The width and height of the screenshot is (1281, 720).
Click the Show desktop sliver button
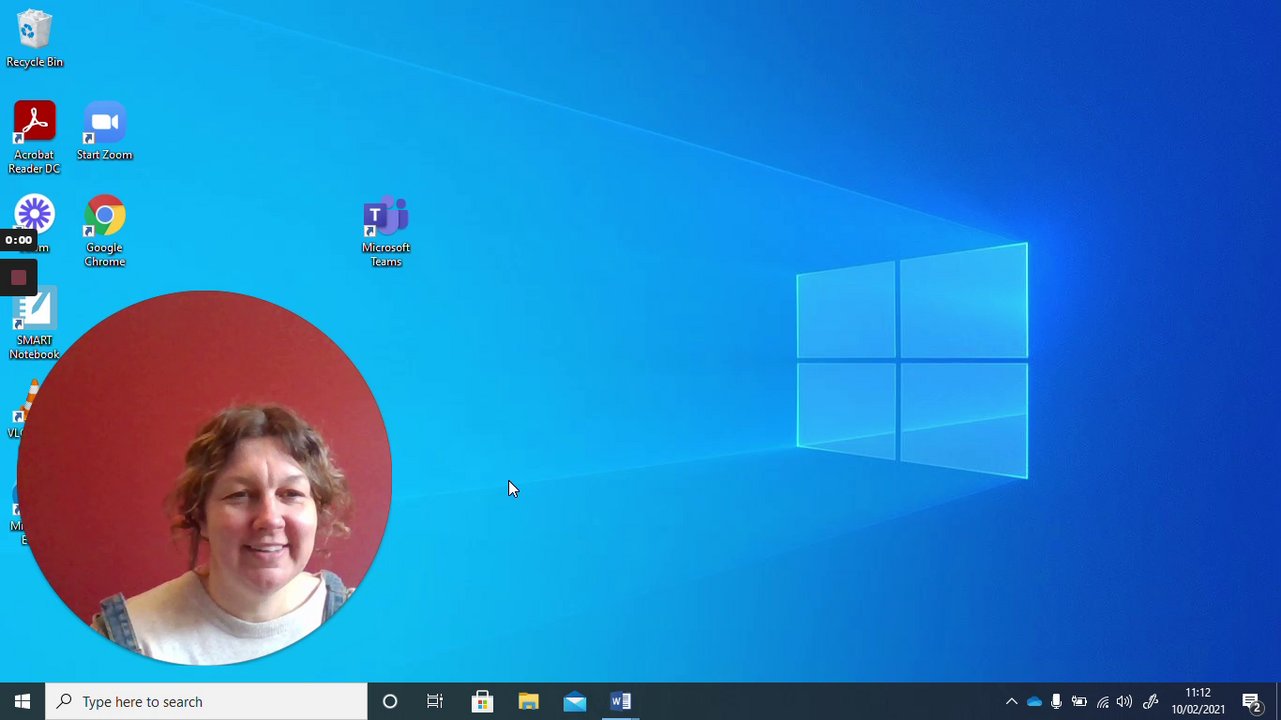point(1277,701)
